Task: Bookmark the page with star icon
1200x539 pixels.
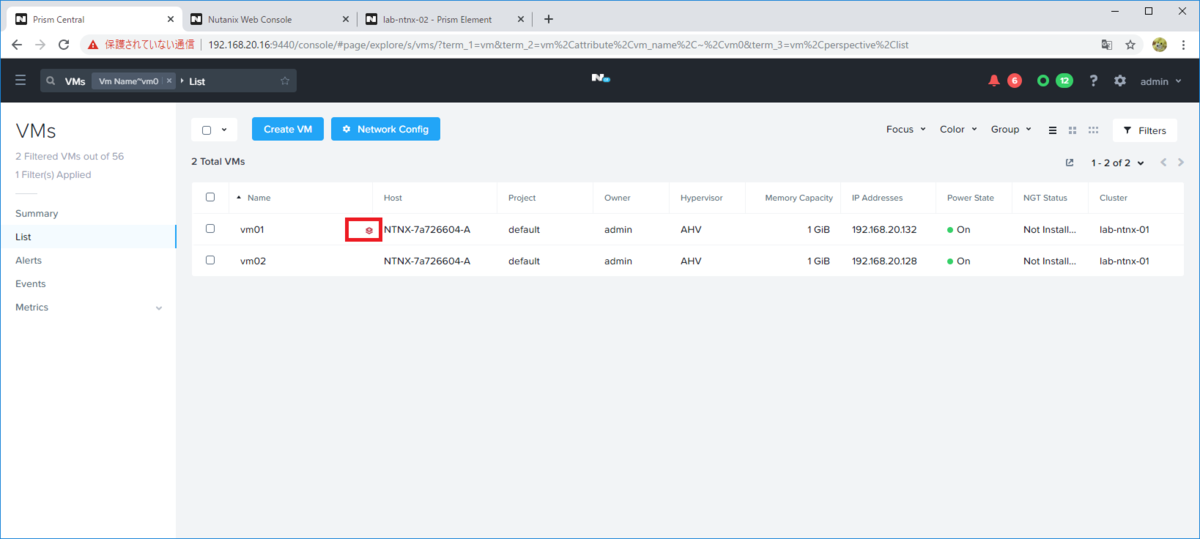Action: pos(1130,45)
